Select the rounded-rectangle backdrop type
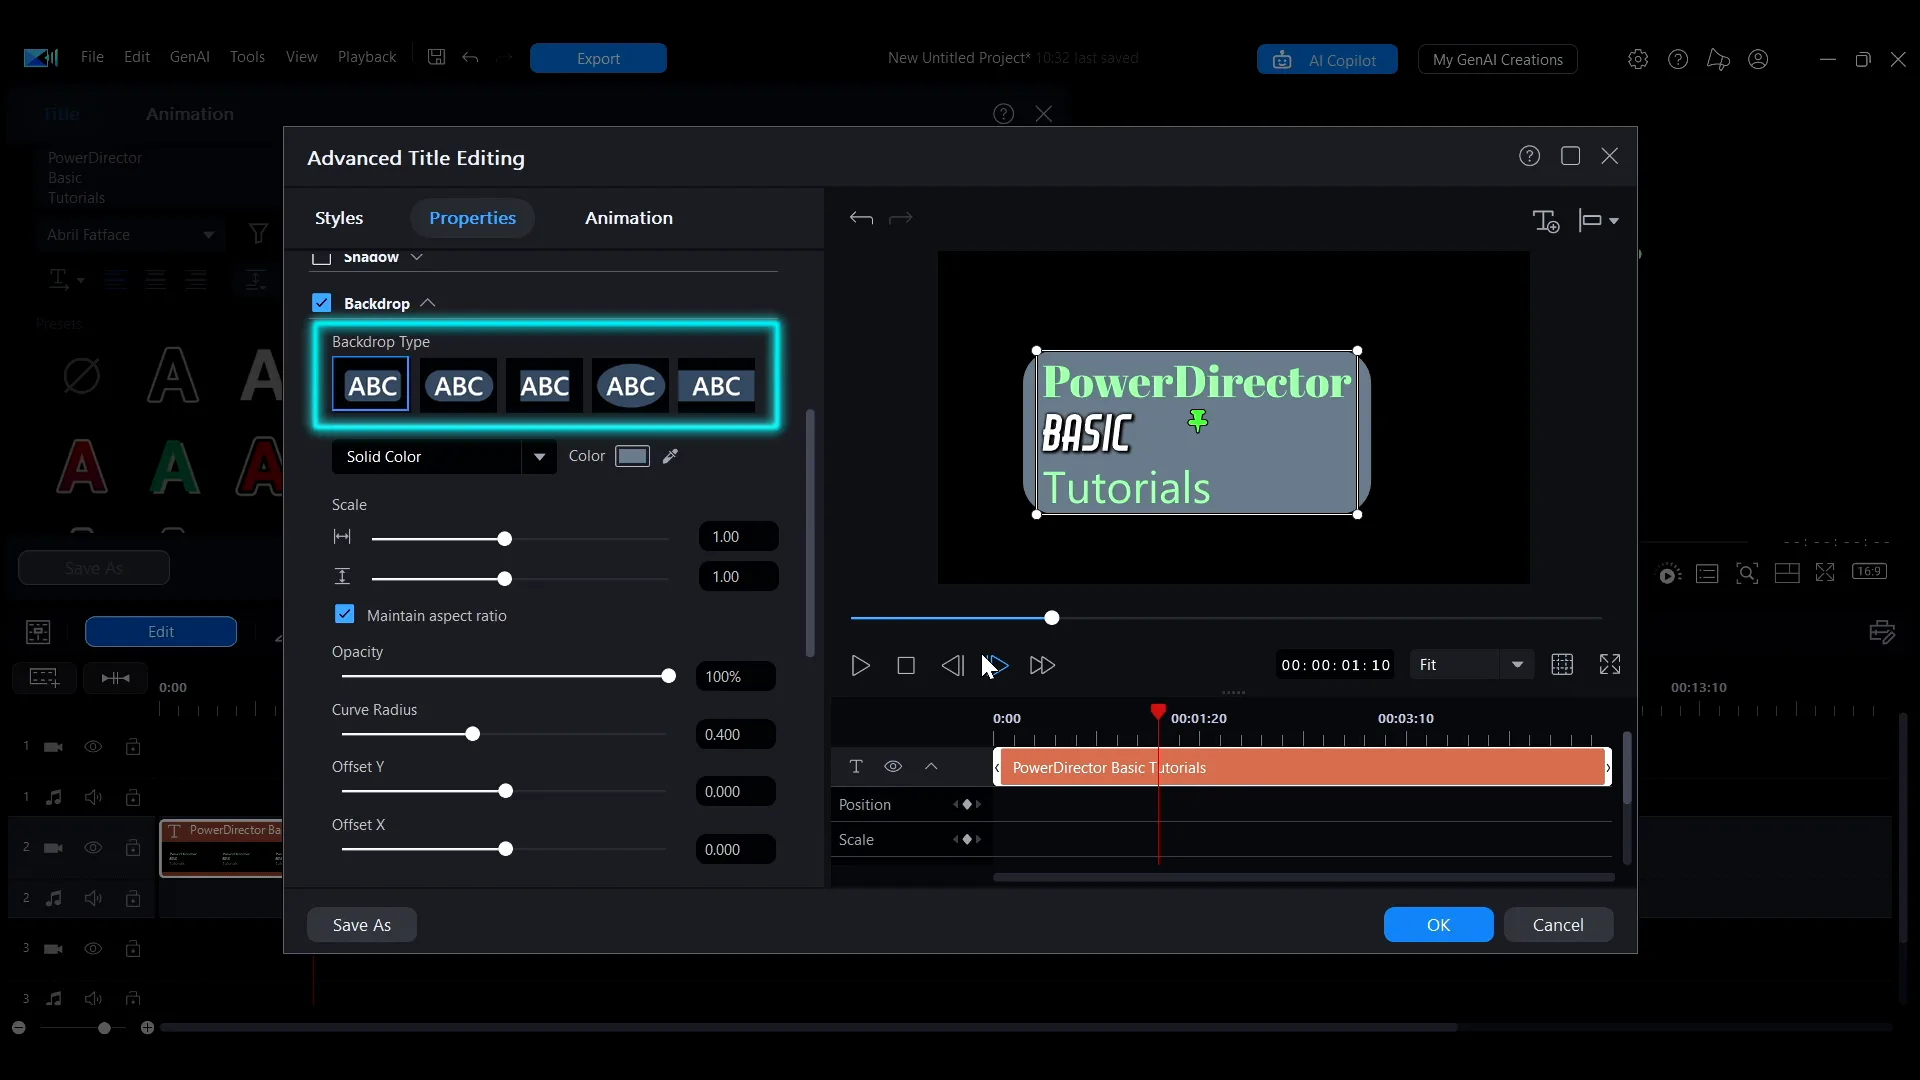The width and height of the screenshot is (1920, 1080). (458, 385)
